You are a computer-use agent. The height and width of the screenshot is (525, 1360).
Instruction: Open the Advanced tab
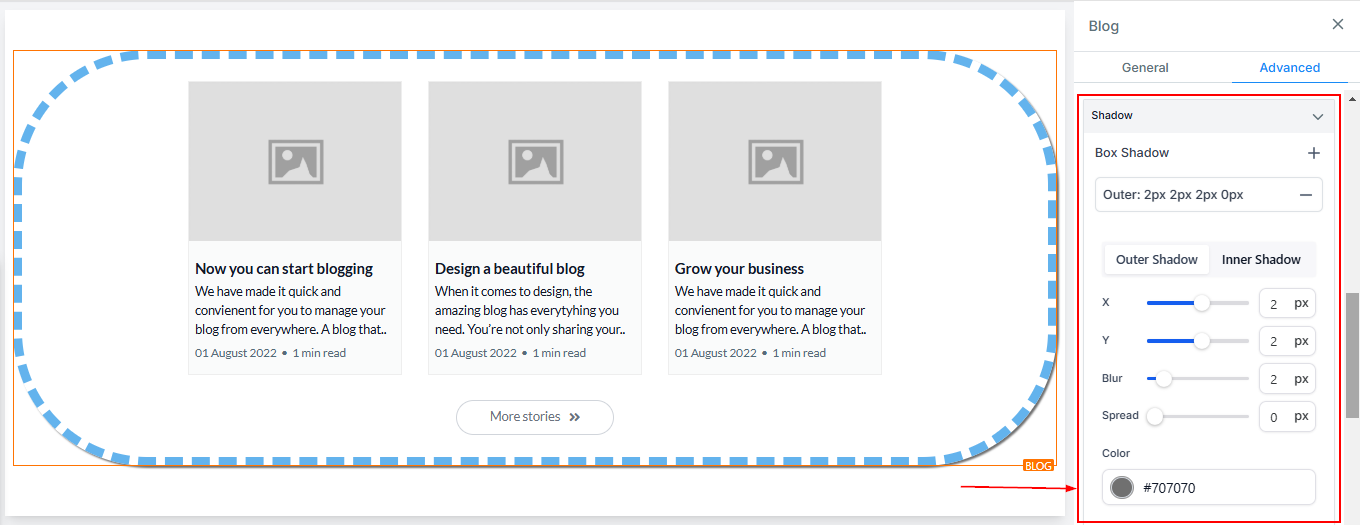coord(1289,68)
